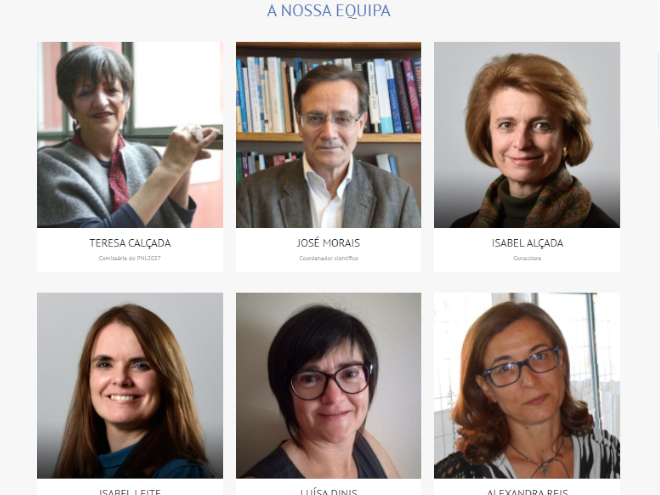Click the 'Consultora' role subtitle

coord(527,258)
